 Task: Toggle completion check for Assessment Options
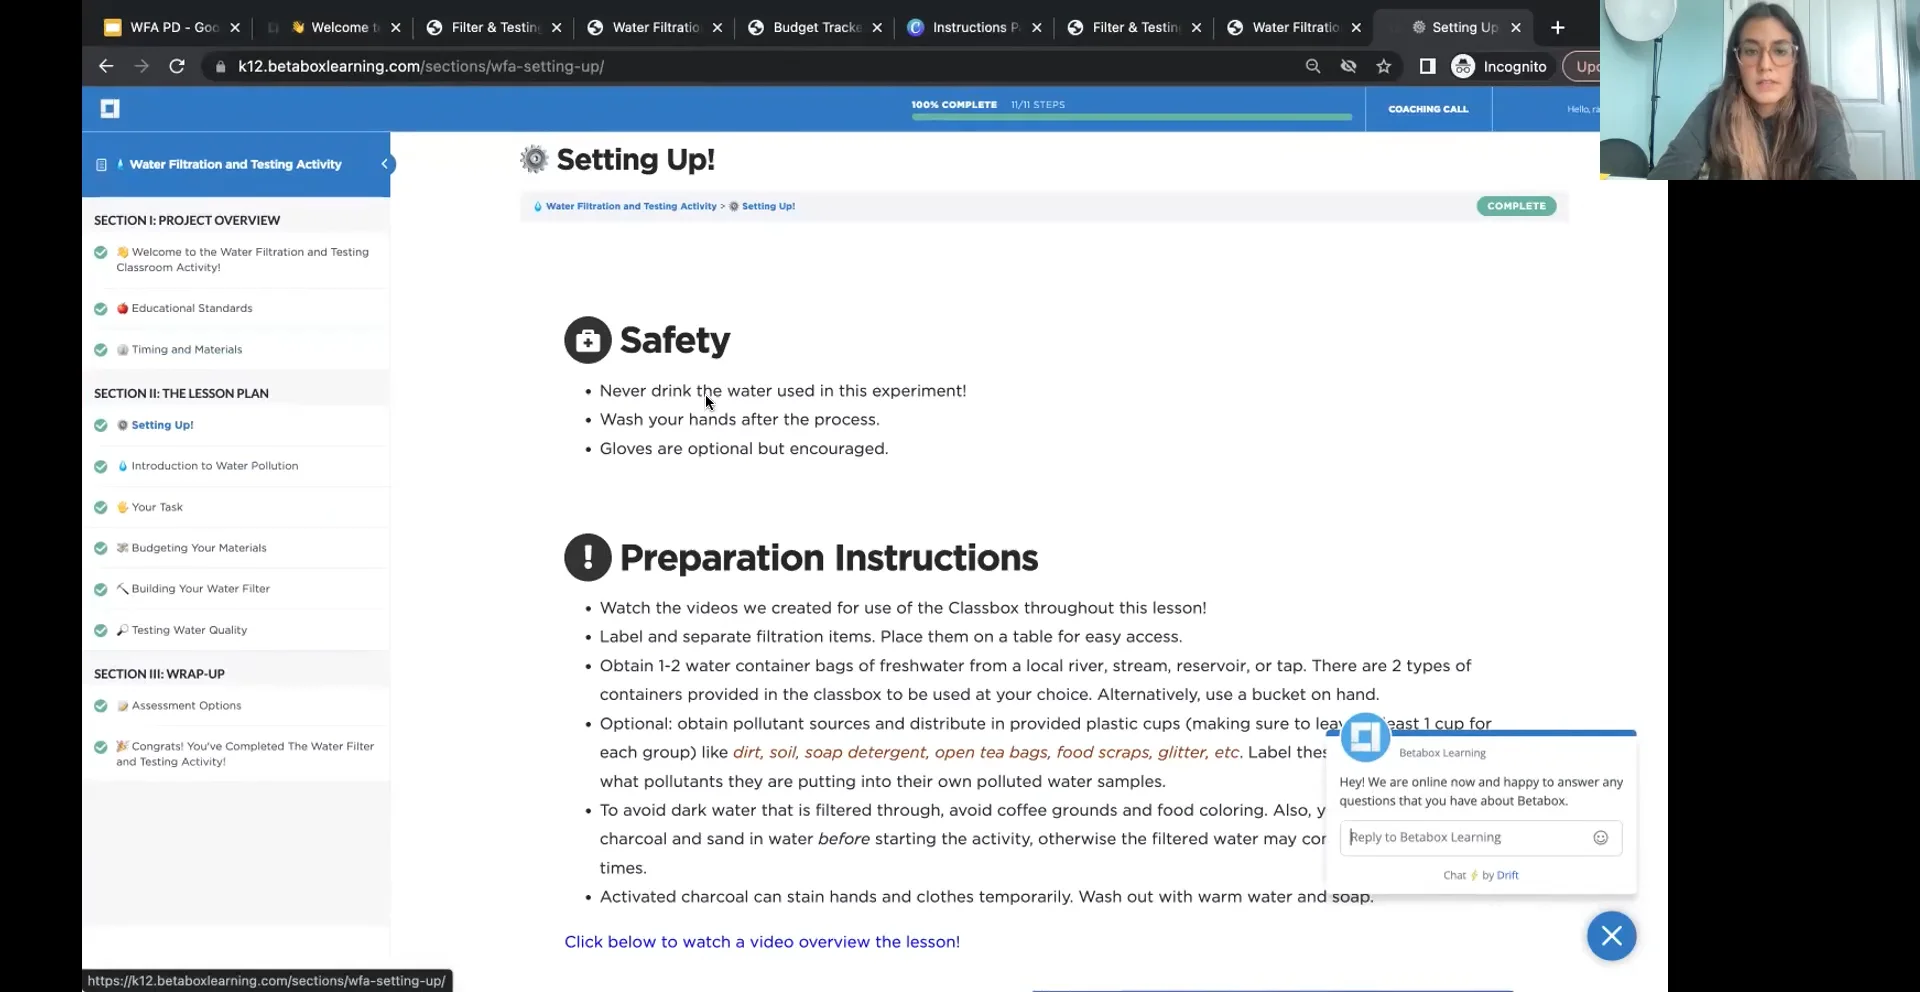(x=100, y=706)
